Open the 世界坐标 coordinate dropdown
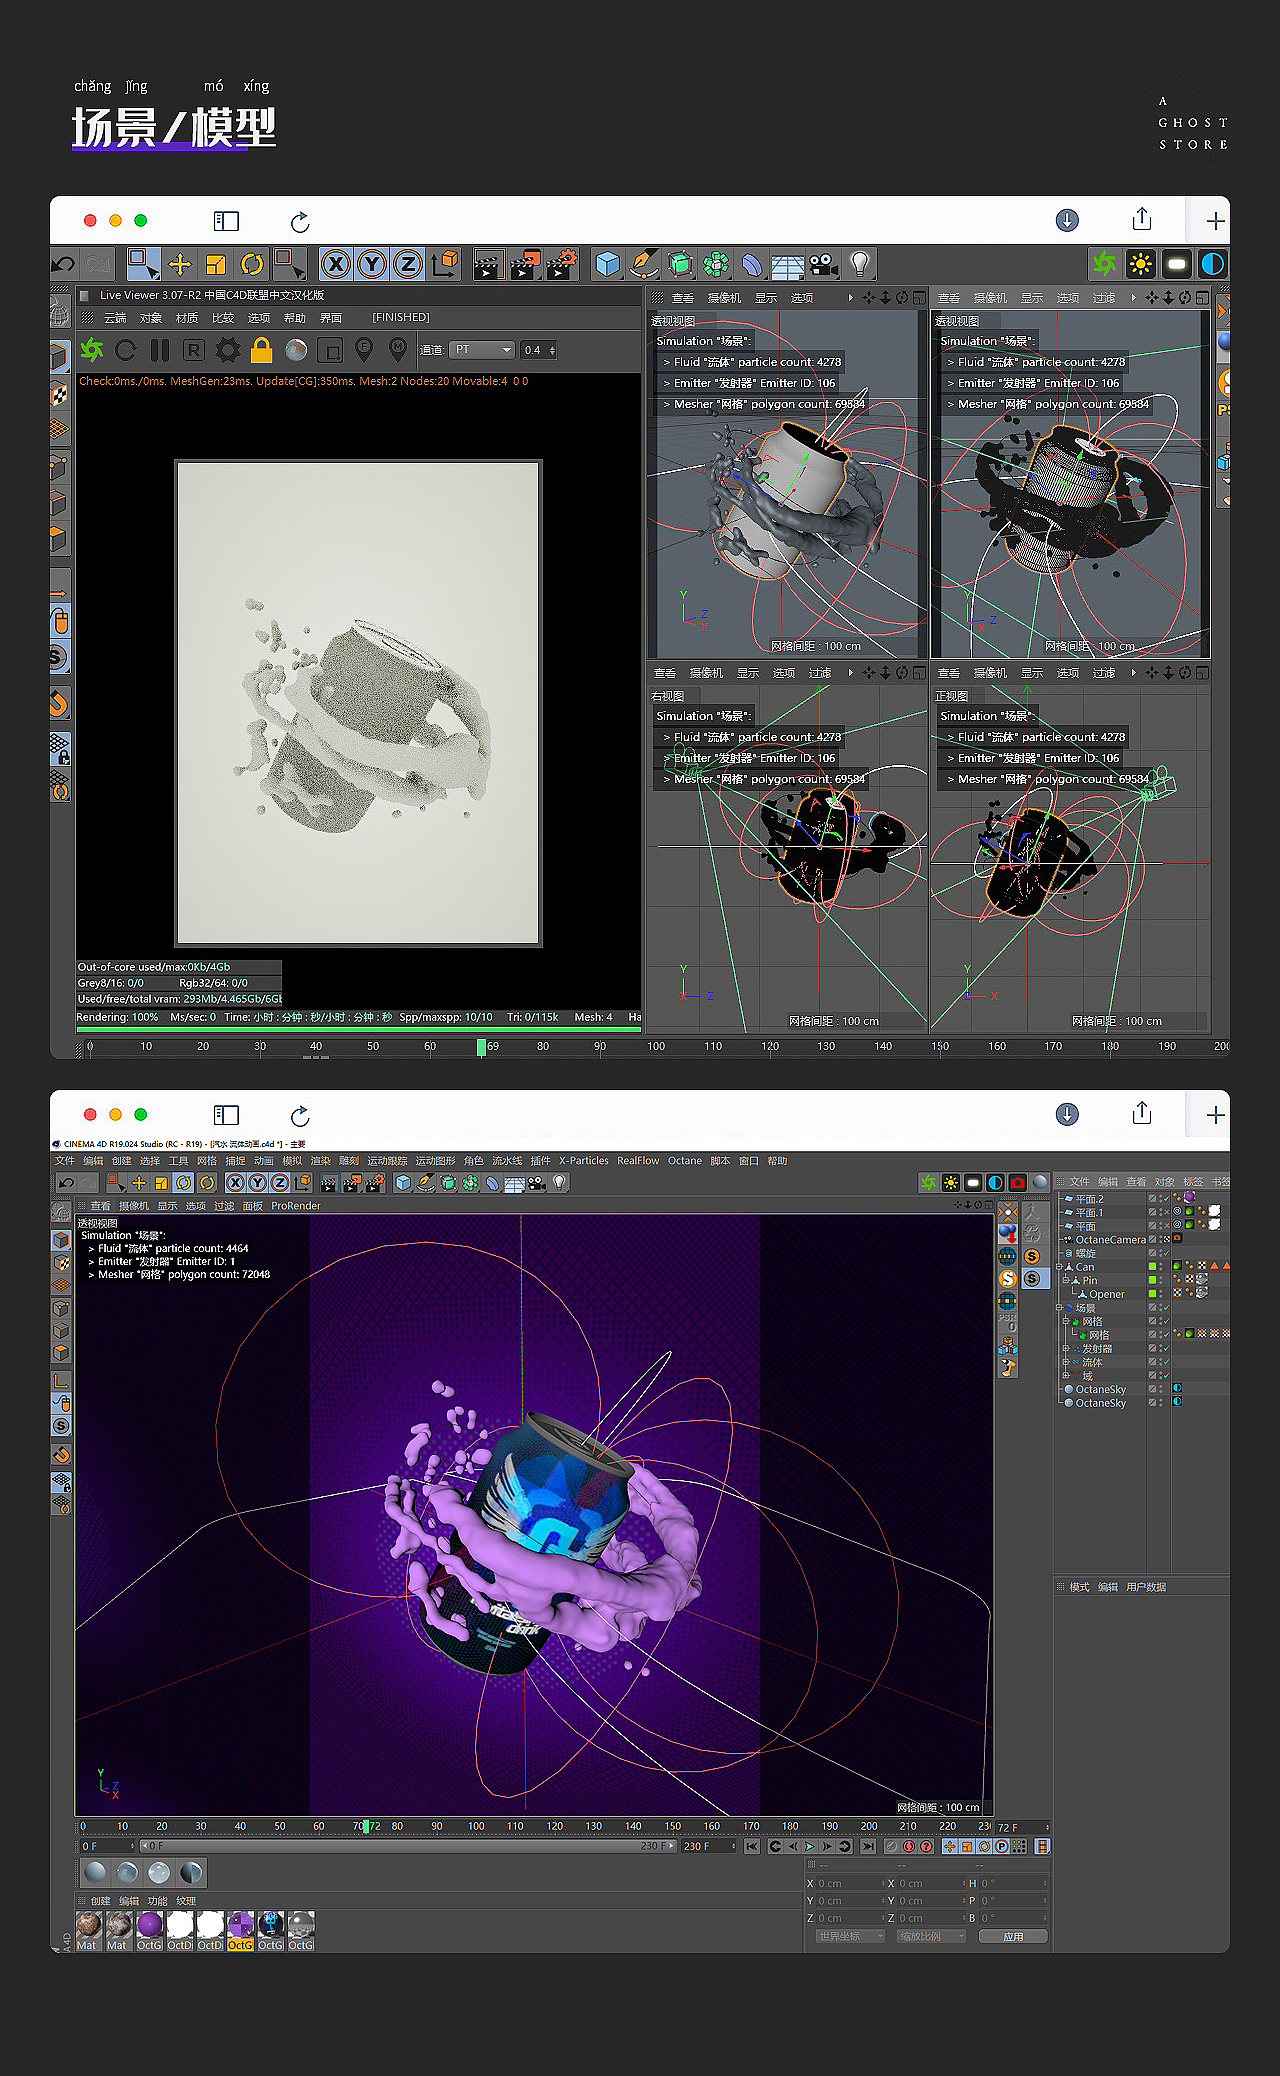Screen dimensions: 1280x2076 (x=850, y=1936)
